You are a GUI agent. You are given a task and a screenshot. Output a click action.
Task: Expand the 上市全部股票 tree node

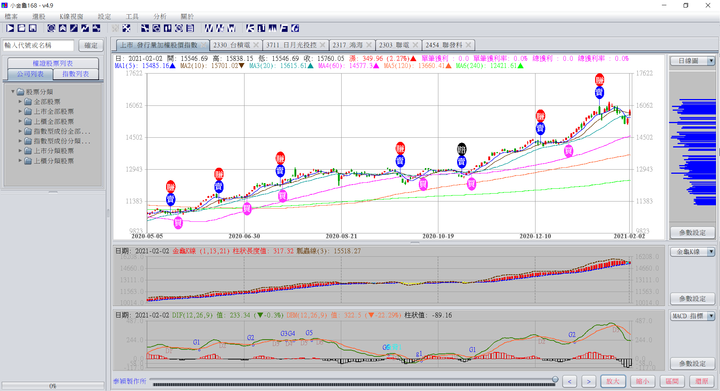tap(20, 112)
